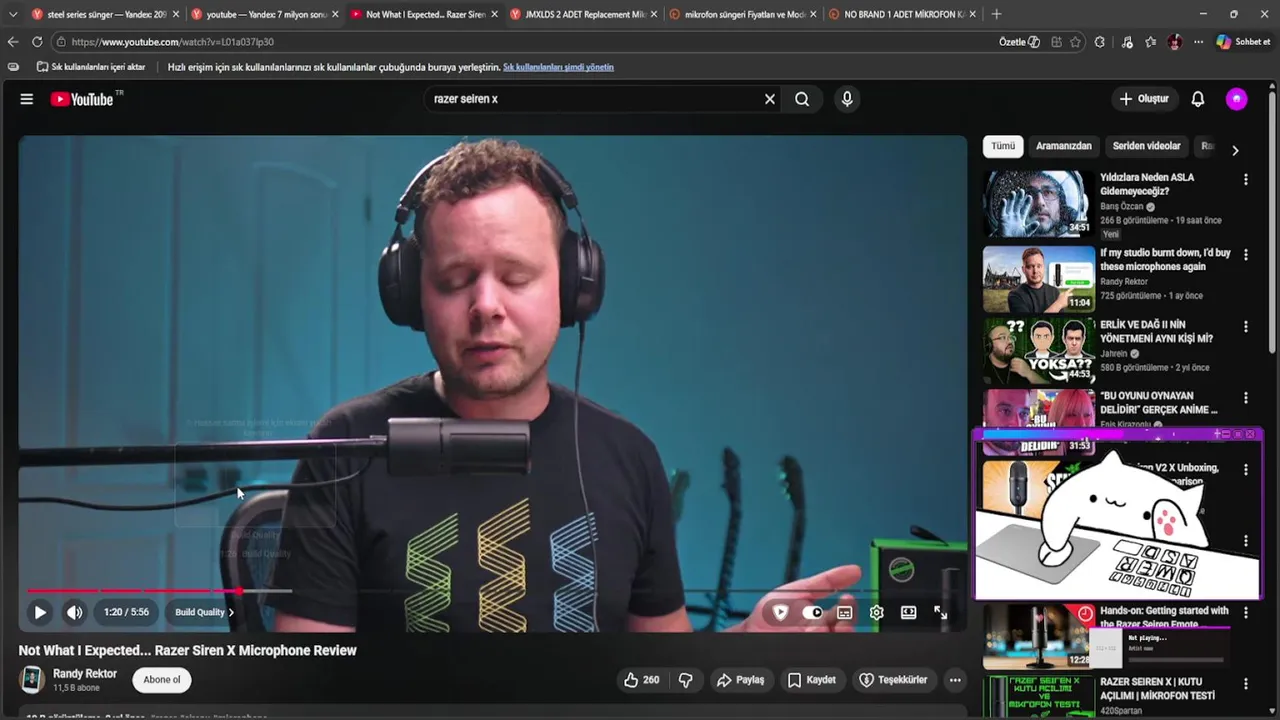Open the YouTube guide hamburger menu
Viewport: 1280px width, 720px height.
pos(27,99)
